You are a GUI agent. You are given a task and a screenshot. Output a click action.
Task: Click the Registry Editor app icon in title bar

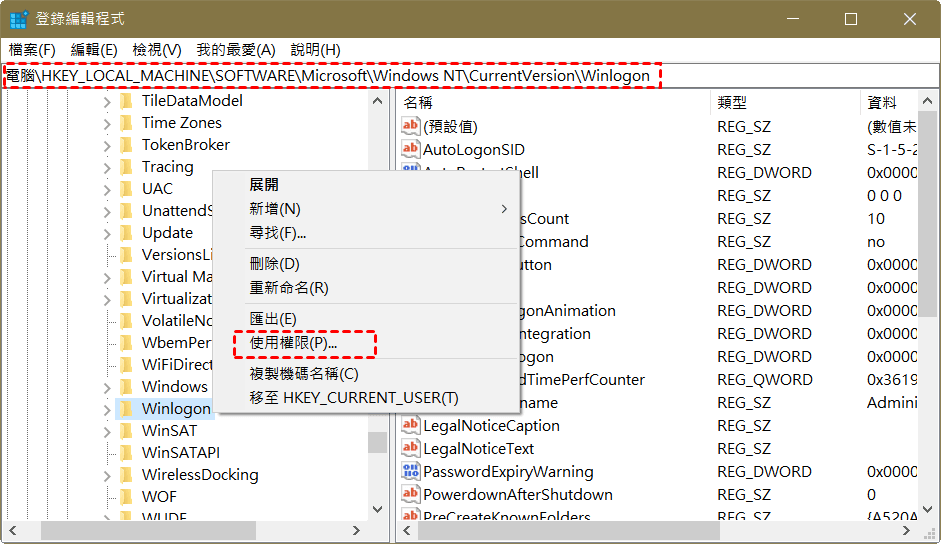(x=19, y=19)
